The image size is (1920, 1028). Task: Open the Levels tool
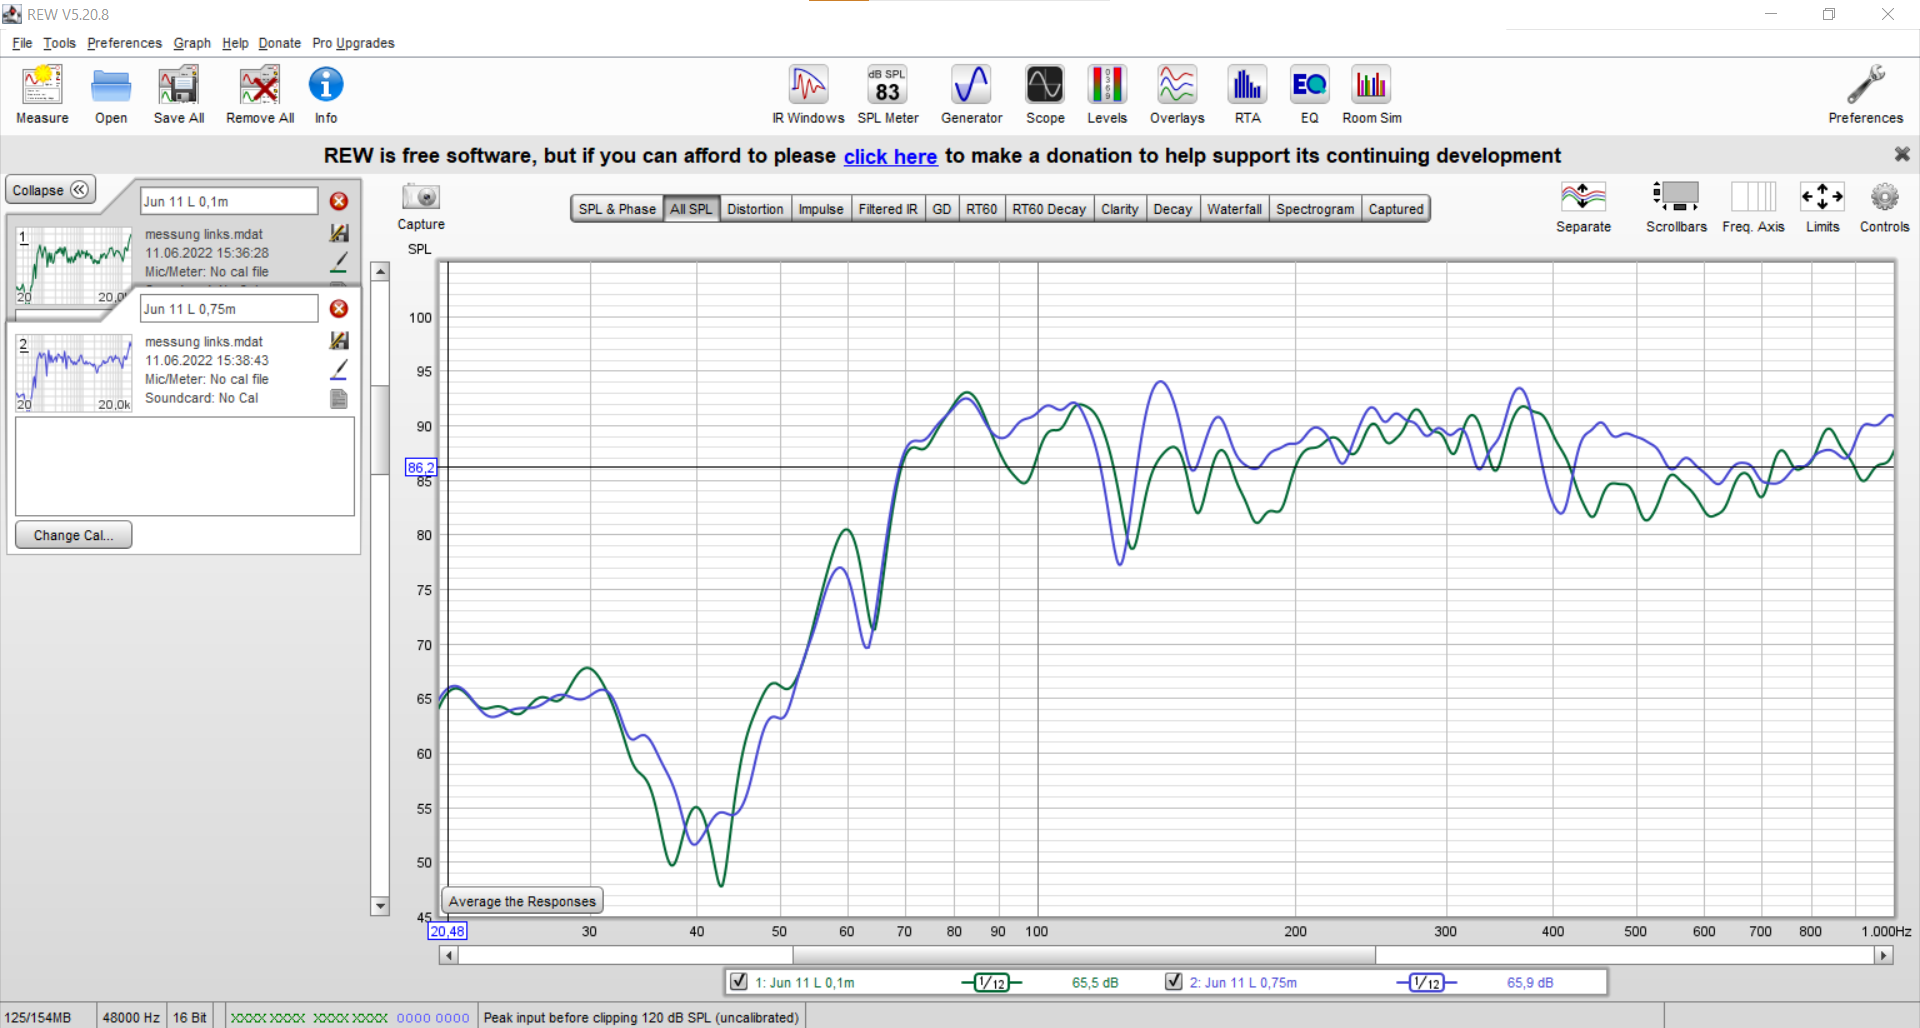(x=1107, y=95)
